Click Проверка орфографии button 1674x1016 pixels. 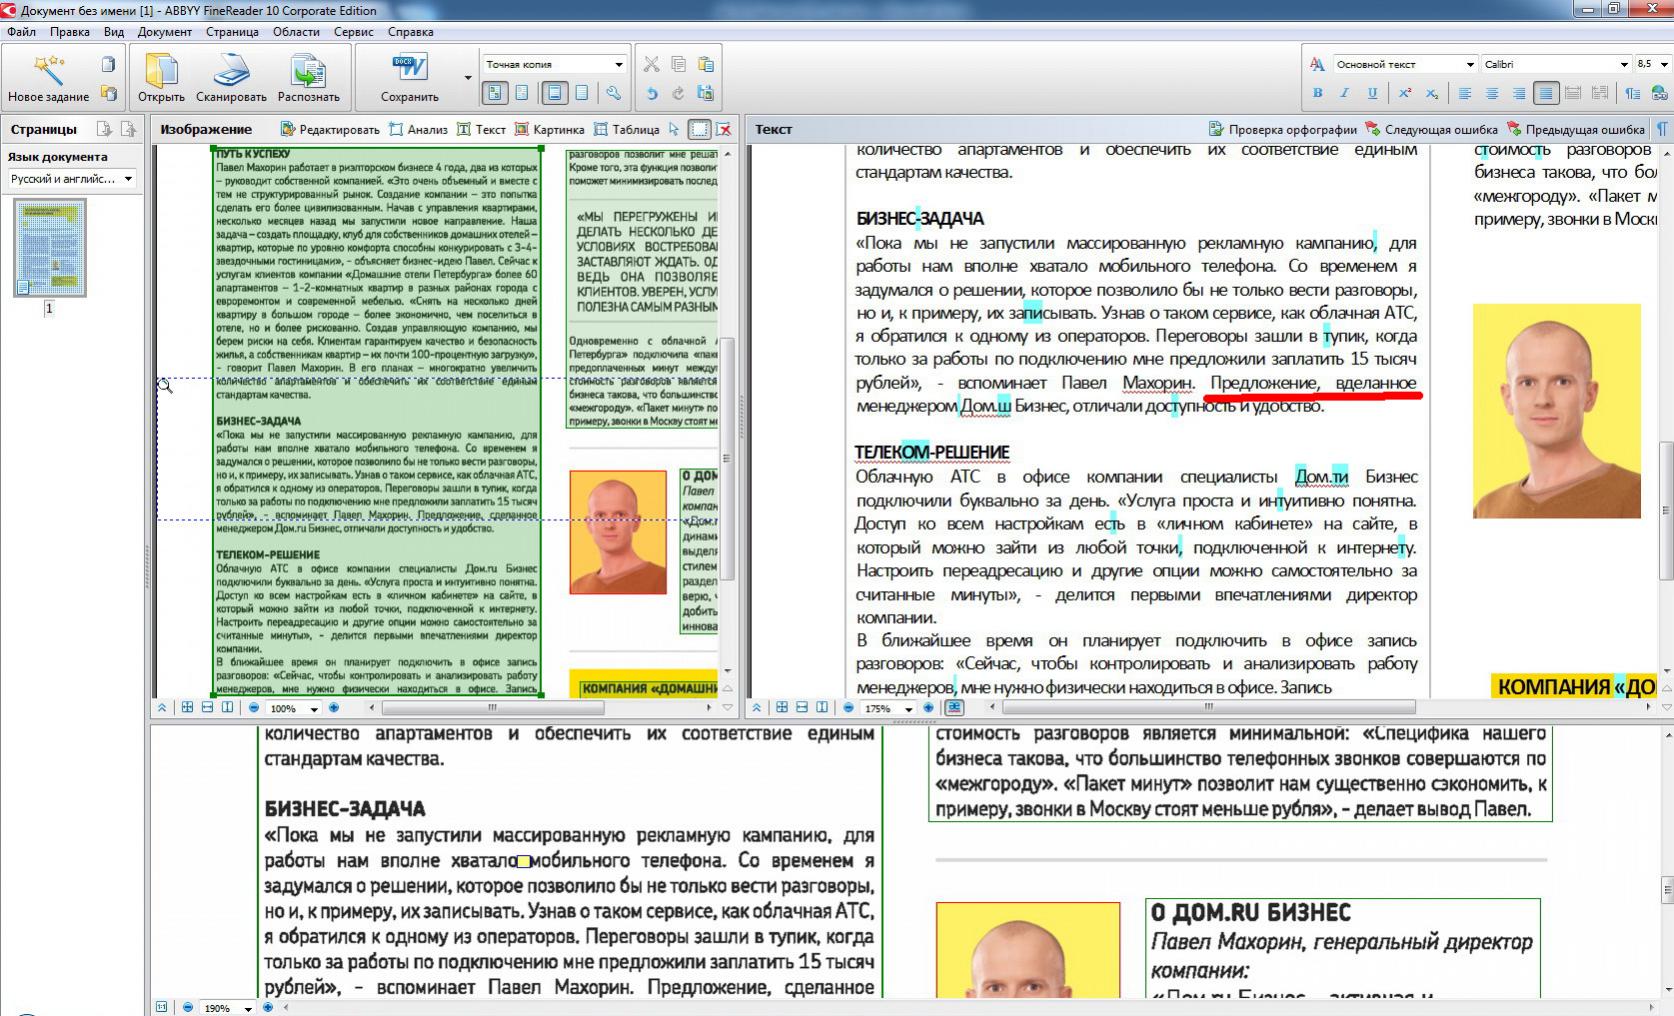click(x=1283, y=129)
